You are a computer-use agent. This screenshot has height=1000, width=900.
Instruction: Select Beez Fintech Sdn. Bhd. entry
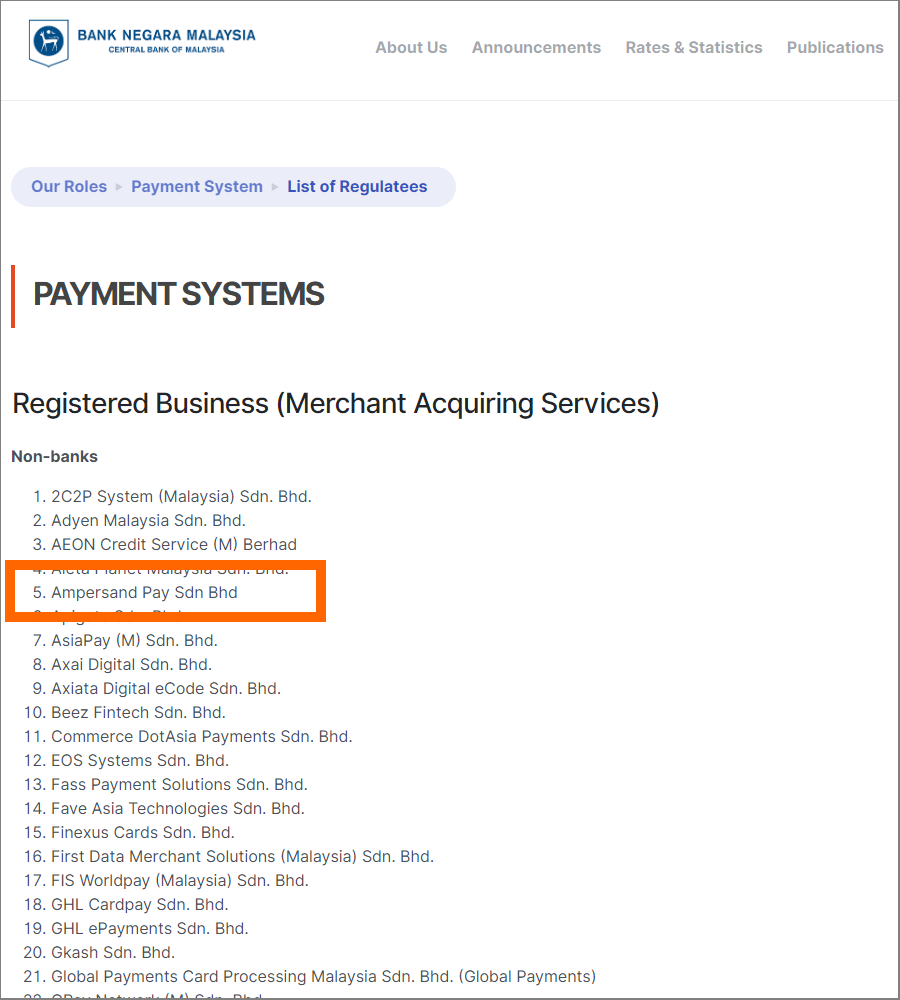(x=138, y=712)
